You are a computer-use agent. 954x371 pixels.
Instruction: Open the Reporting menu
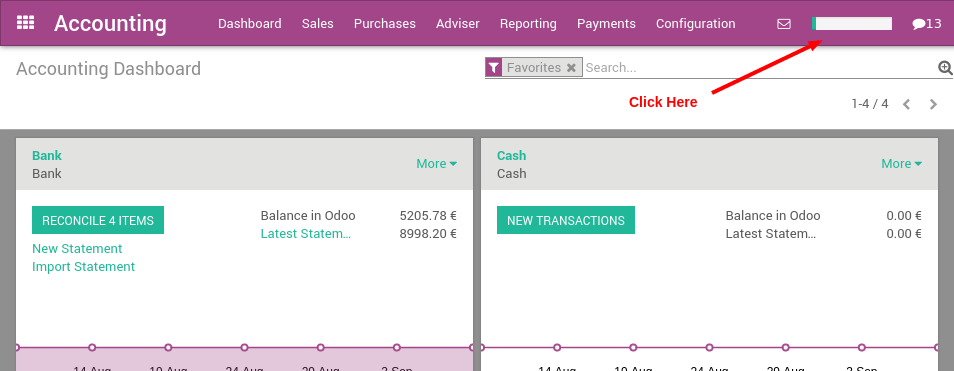[x=528, y=24]
